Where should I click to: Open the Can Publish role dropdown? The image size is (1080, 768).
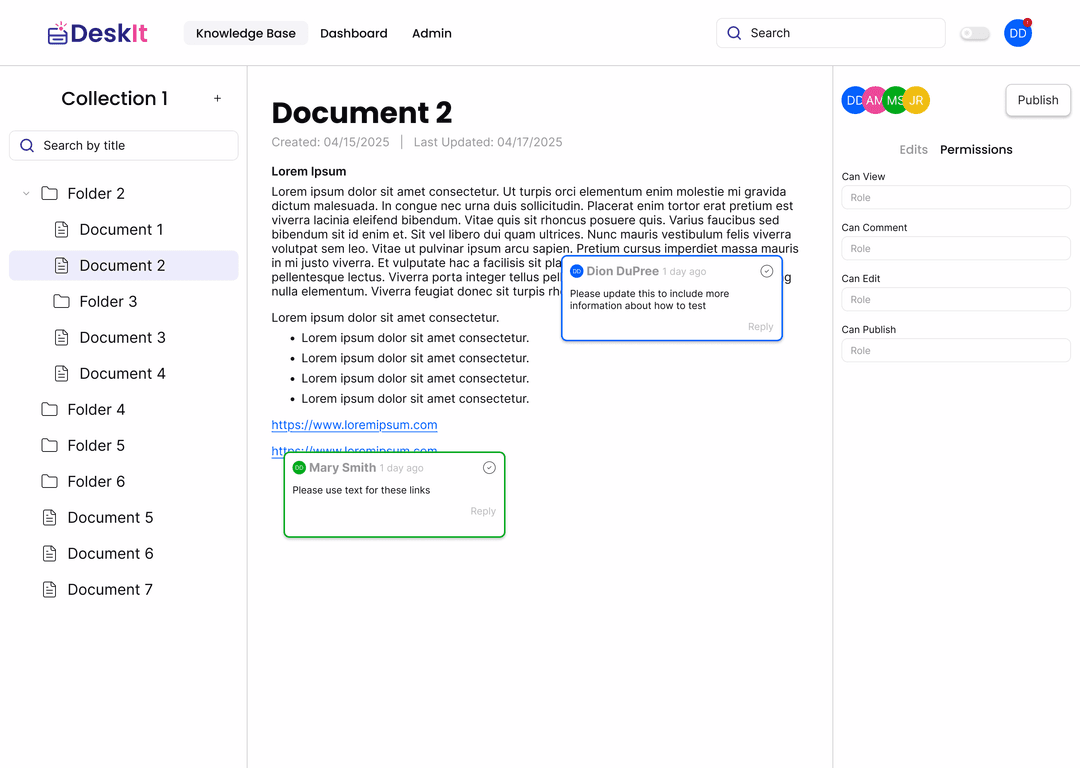click(x=955, y=351)
